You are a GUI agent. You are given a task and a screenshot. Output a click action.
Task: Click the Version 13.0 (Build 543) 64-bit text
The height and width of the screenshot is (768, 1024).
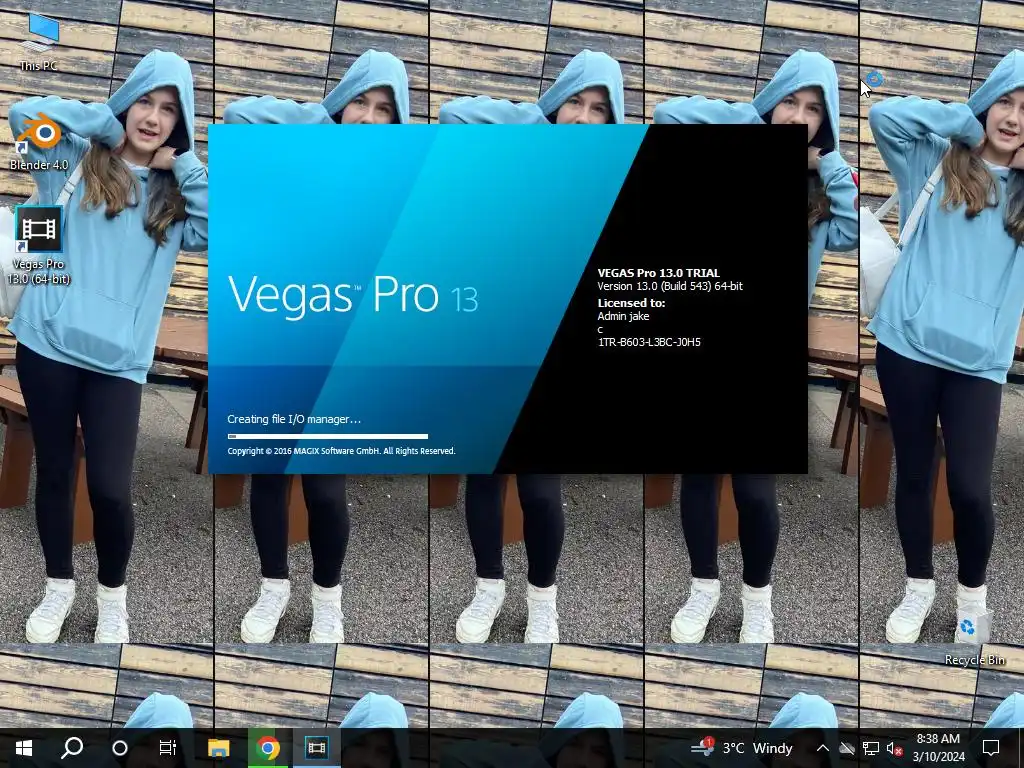pyautogui.click(x=670, y=286)
